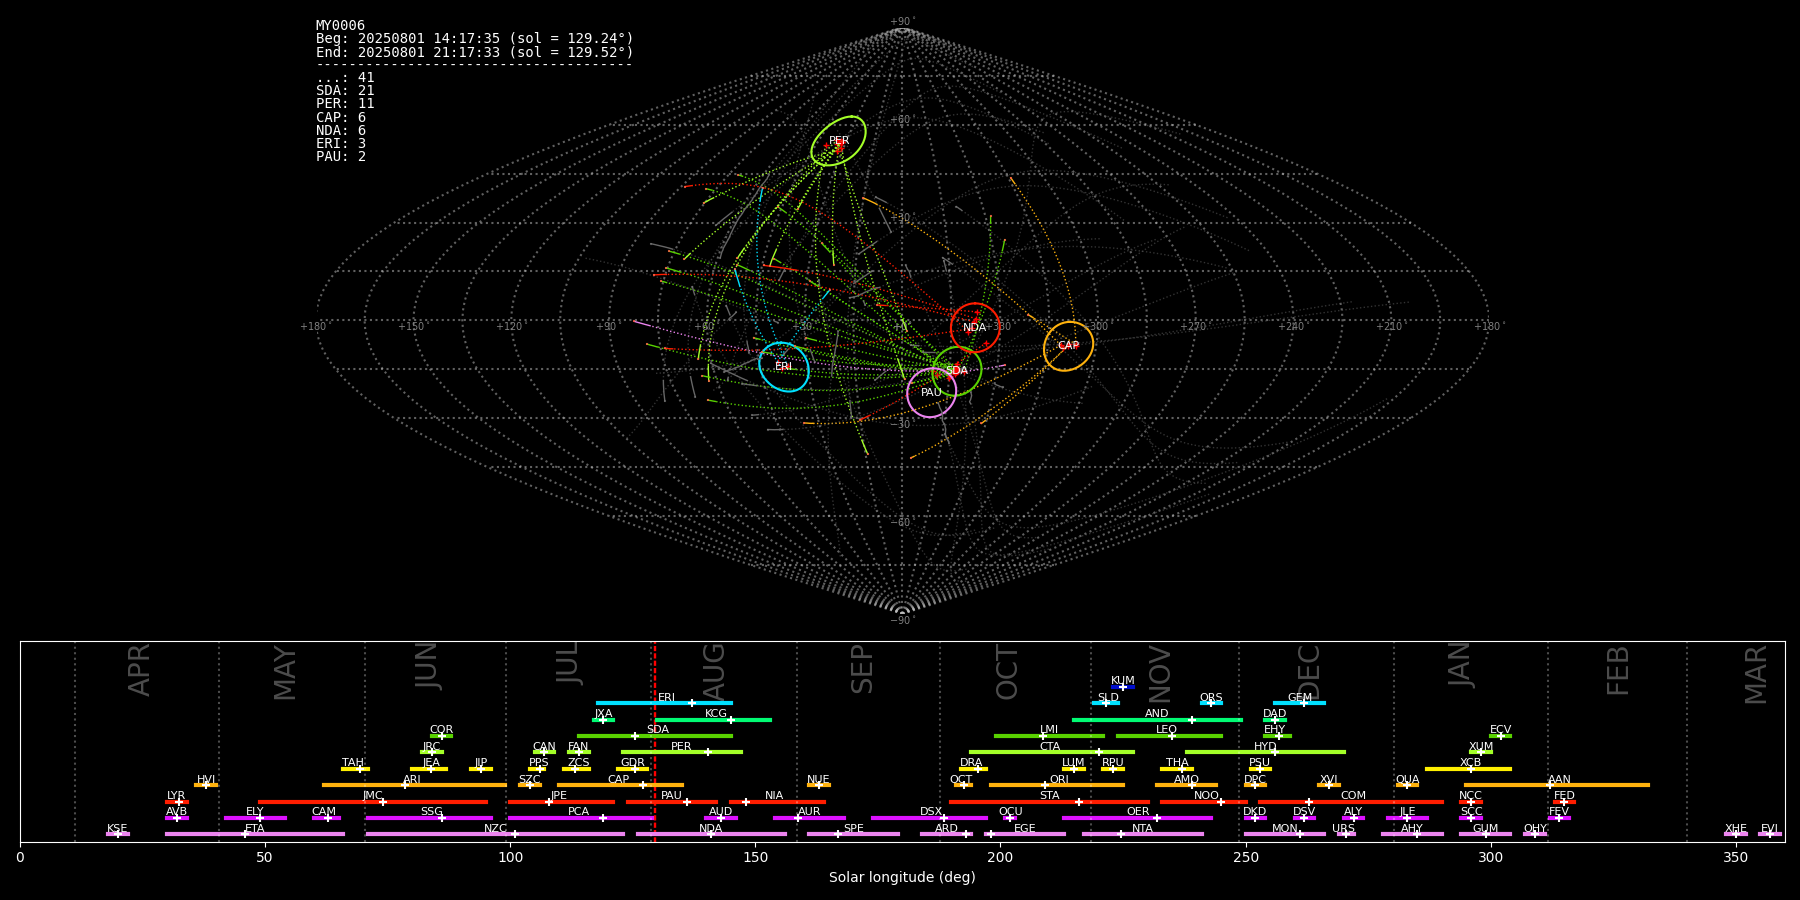This screenshot has width=1800, height=900.
Task: Click the PAU pink radiant circle on map
Action: (931, 393)
